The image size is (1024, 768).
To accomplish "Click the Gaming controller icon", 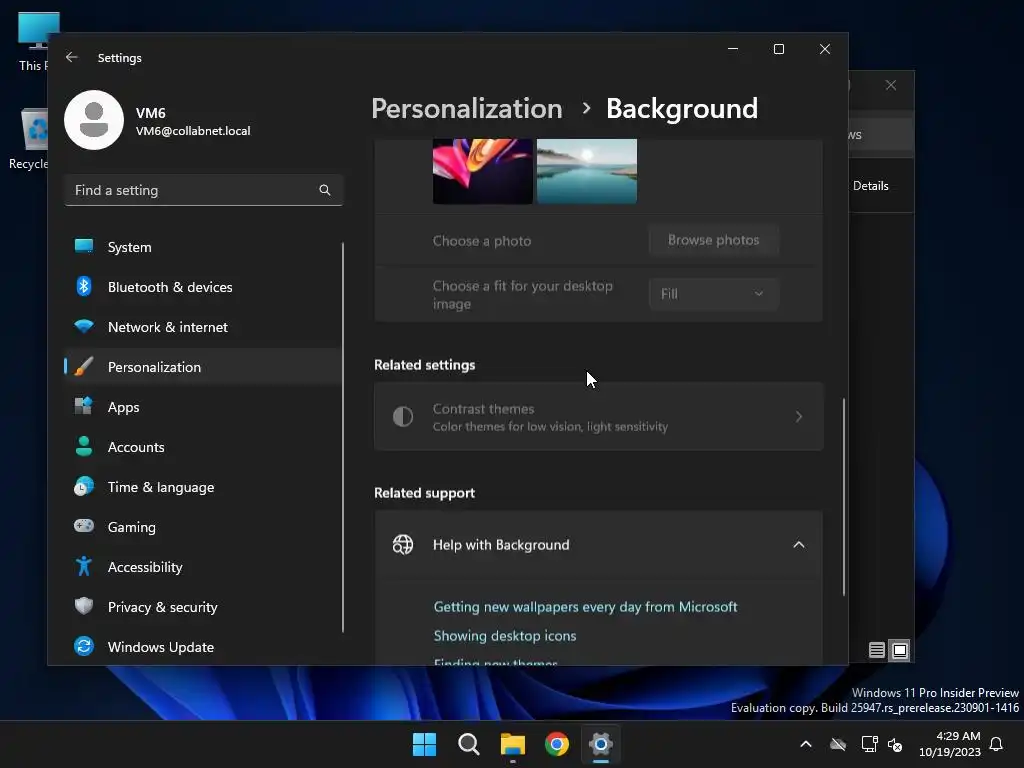I will 84,526.
